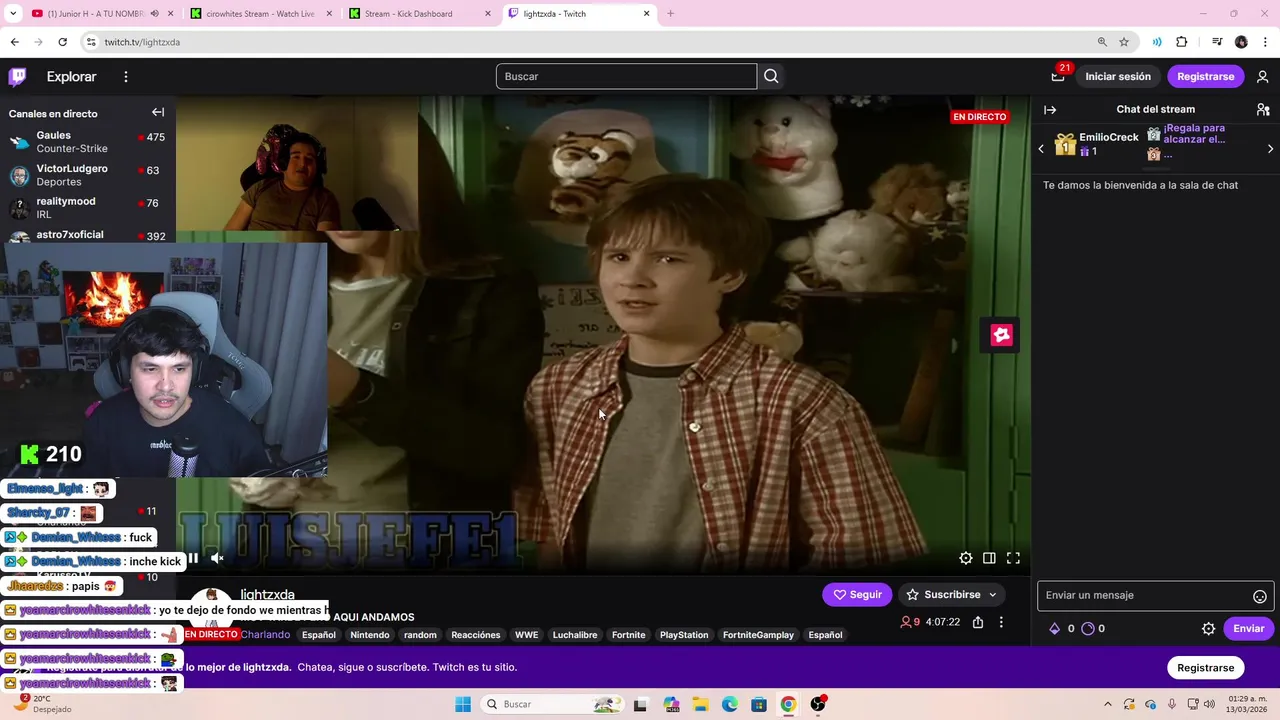Viewport: 1280px width, 720px height.
Task: Reload the current page
Action: pyautogui.click(x=62, y=42)
